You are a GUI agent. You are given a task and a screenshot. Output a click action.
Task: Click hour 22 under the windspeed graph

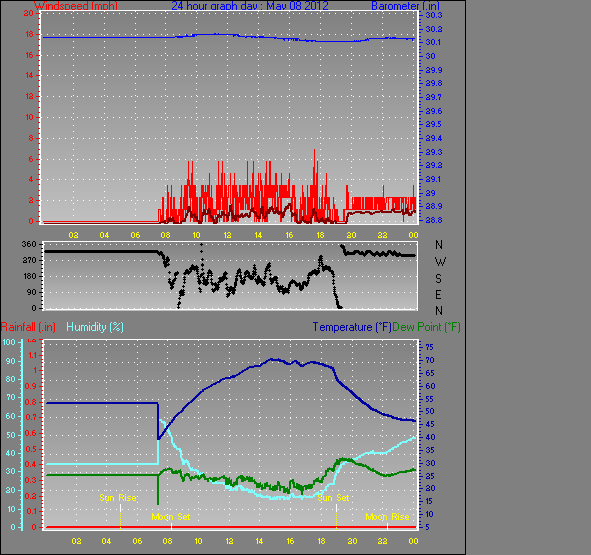click(x=383, y=235)
